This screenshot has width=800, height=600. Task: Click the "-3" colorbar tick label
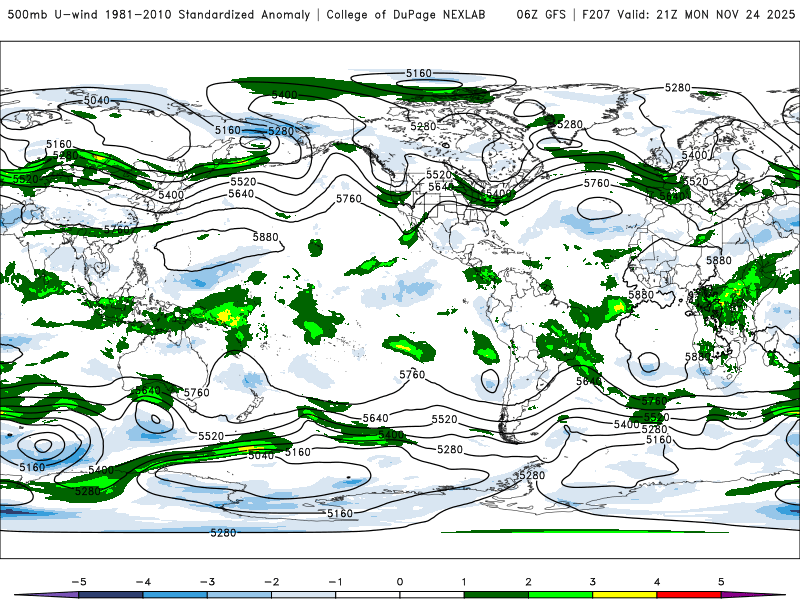(x=207, y=582)
